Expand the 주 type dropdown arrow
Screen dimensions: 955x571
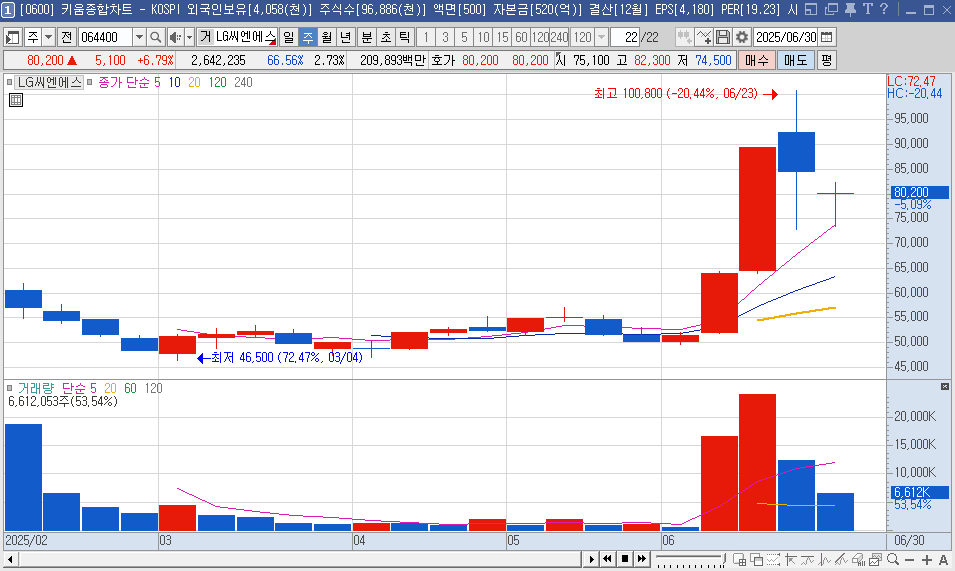coord(48,37)
